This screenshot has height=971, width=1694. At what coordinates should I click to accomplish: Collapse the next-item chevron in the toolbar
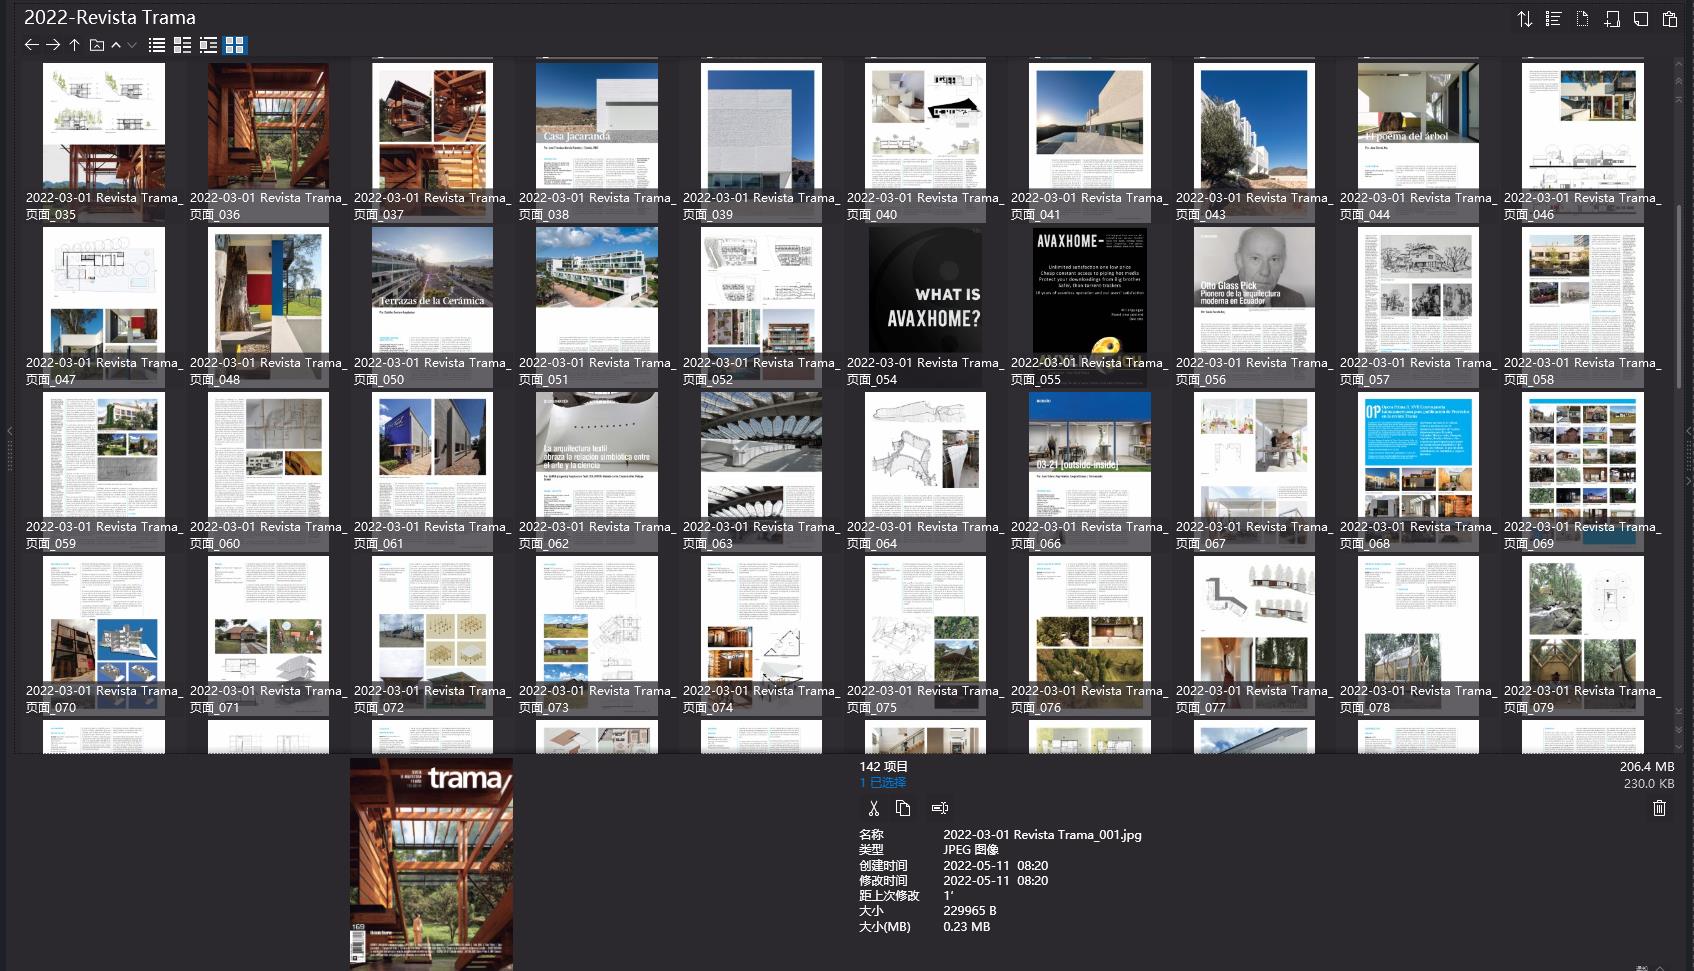(131, 45)
